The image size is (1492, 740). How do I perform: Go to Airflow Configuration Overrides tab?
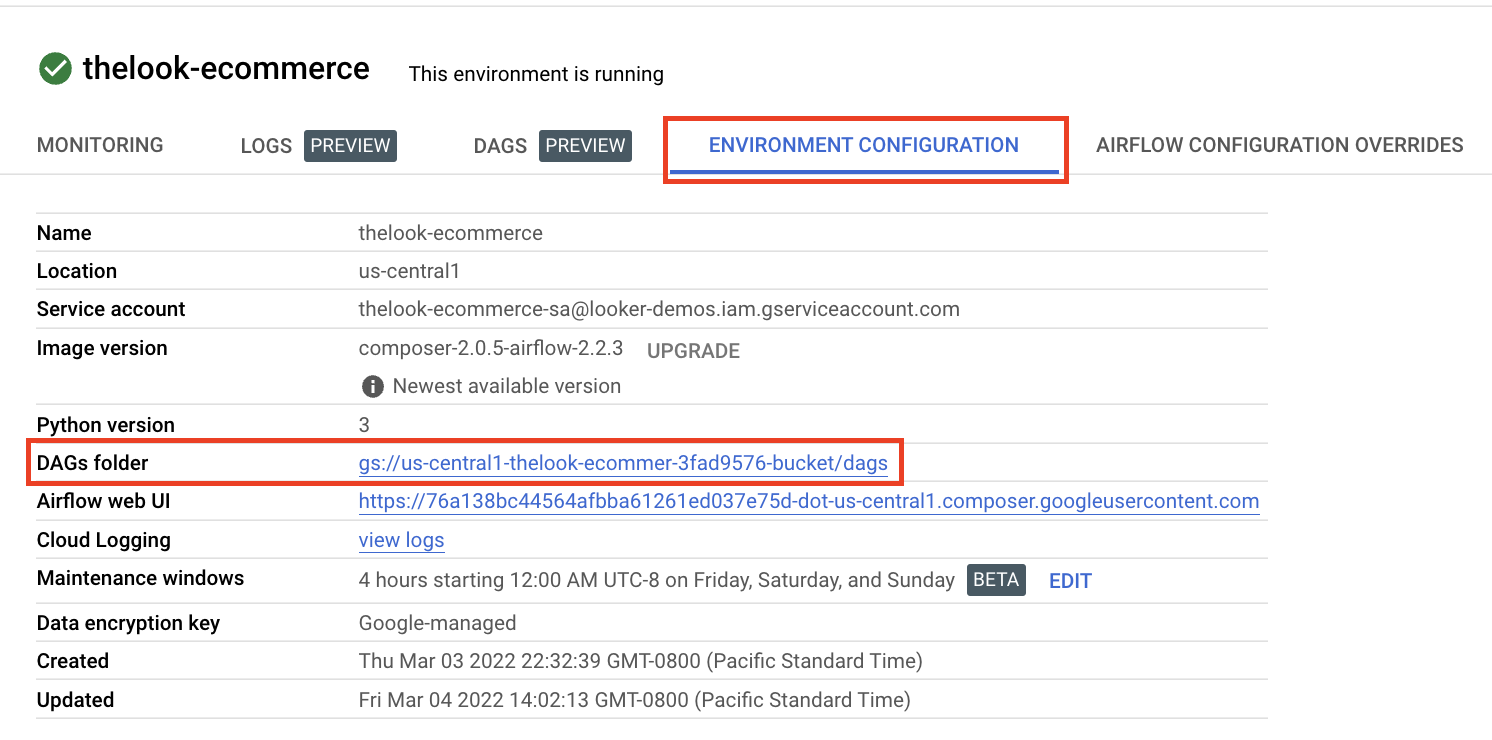coord(1279,145)
